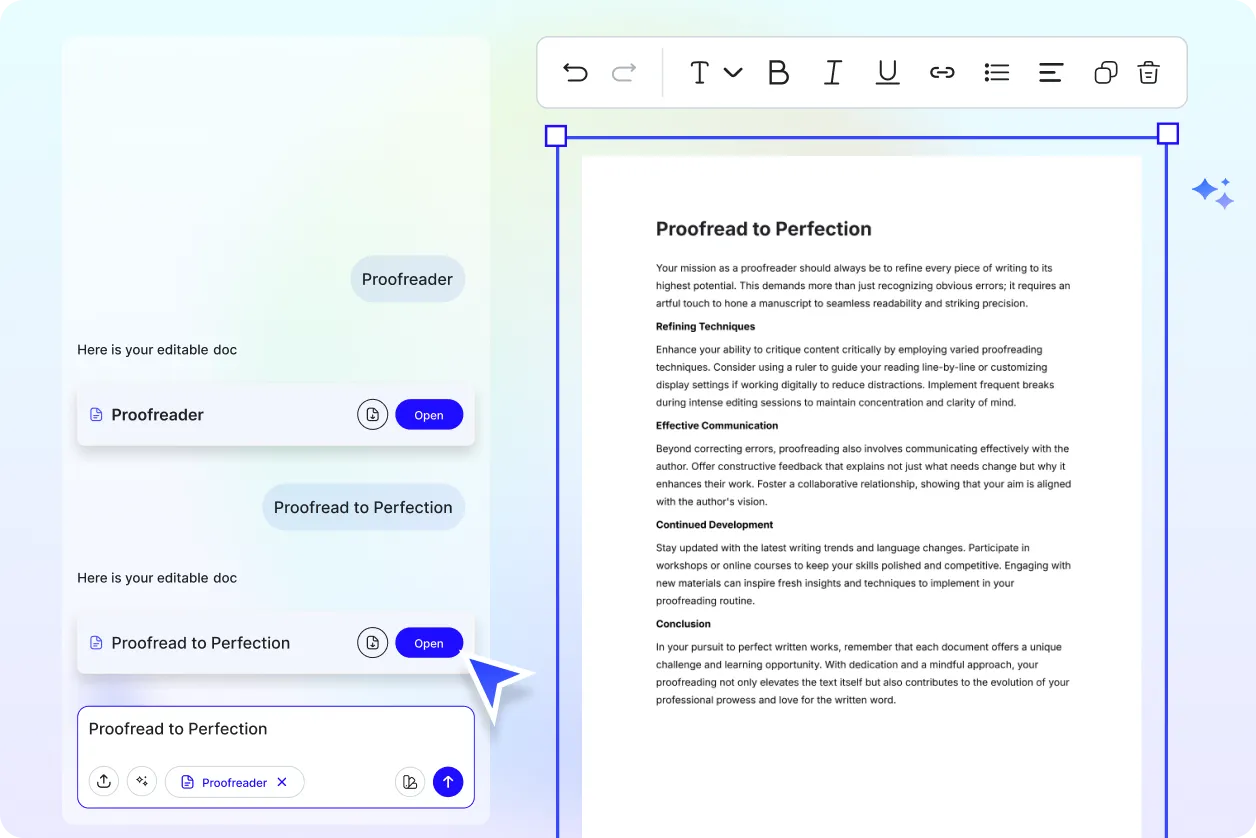Toggle italic formatting
Viewport: 1256px width, 838px height.
click(x=833, y=72)
